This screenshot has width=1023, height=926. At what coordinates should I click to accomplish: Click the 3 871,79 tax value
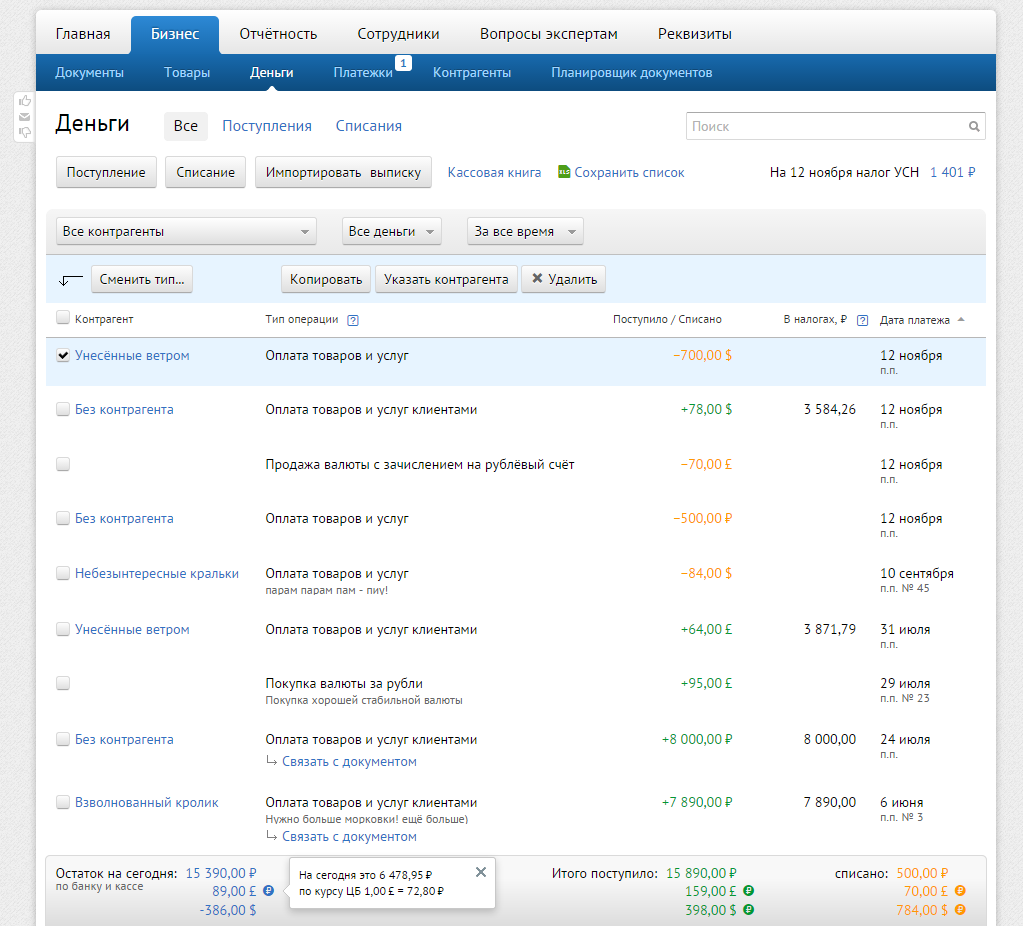click(x=830, y=629)
